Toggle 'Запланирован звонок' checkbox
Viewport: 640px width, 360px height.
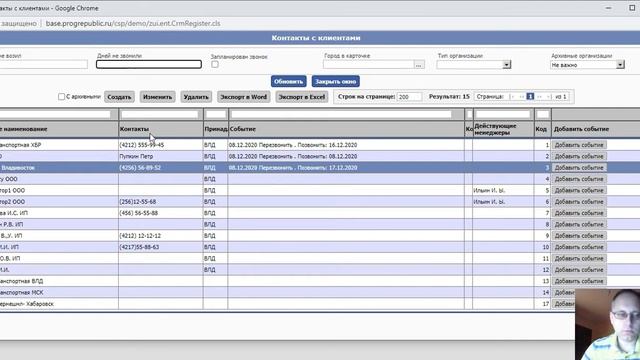point(215,64)
